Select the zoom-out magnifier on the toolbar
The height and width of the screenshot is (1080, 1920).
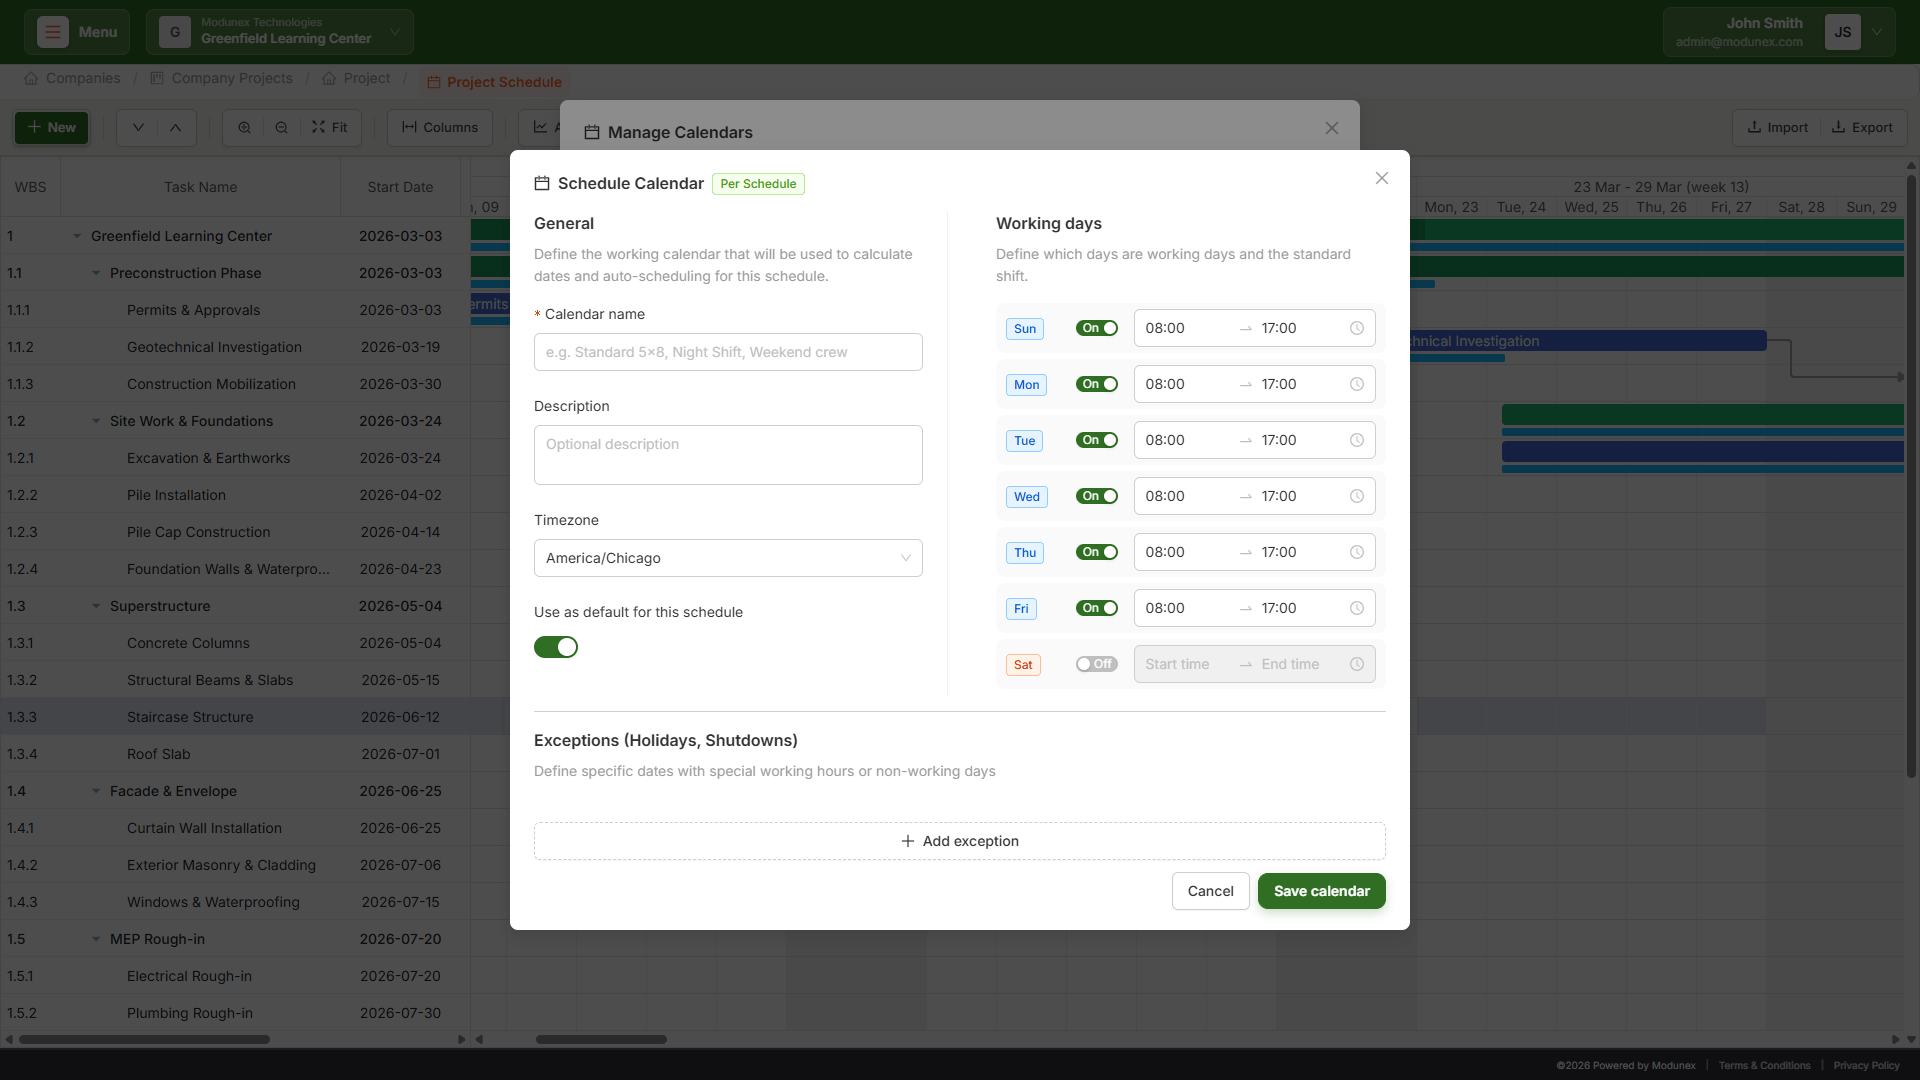point(281,127)
